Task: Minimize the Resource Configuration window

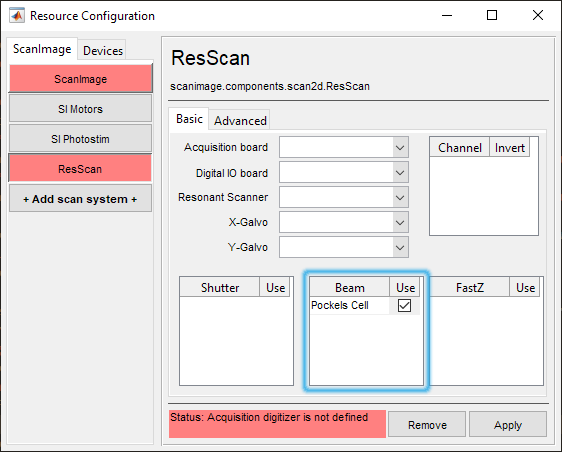Action: coord(447,15)
